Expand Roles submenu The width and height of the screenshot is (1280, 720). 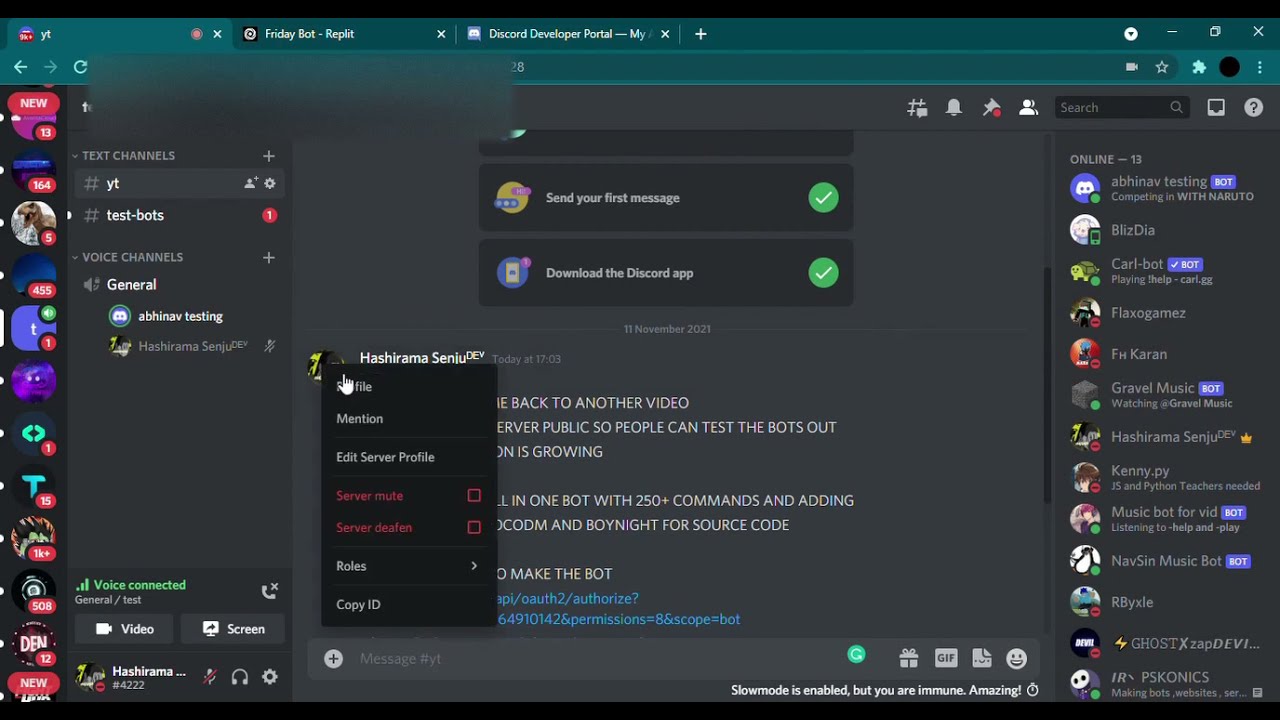(409, 566)
